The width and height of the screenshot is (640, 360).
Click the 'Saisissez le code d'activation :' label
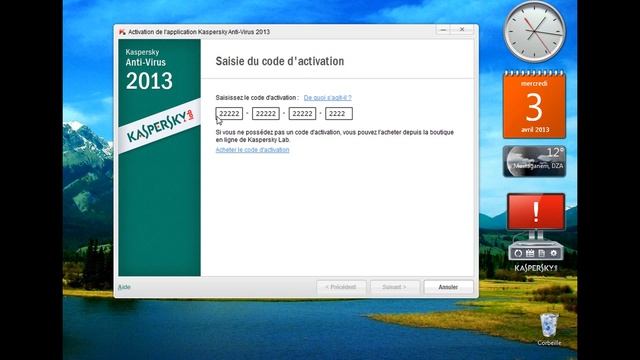pyautogui.click(x=257, y=98)
